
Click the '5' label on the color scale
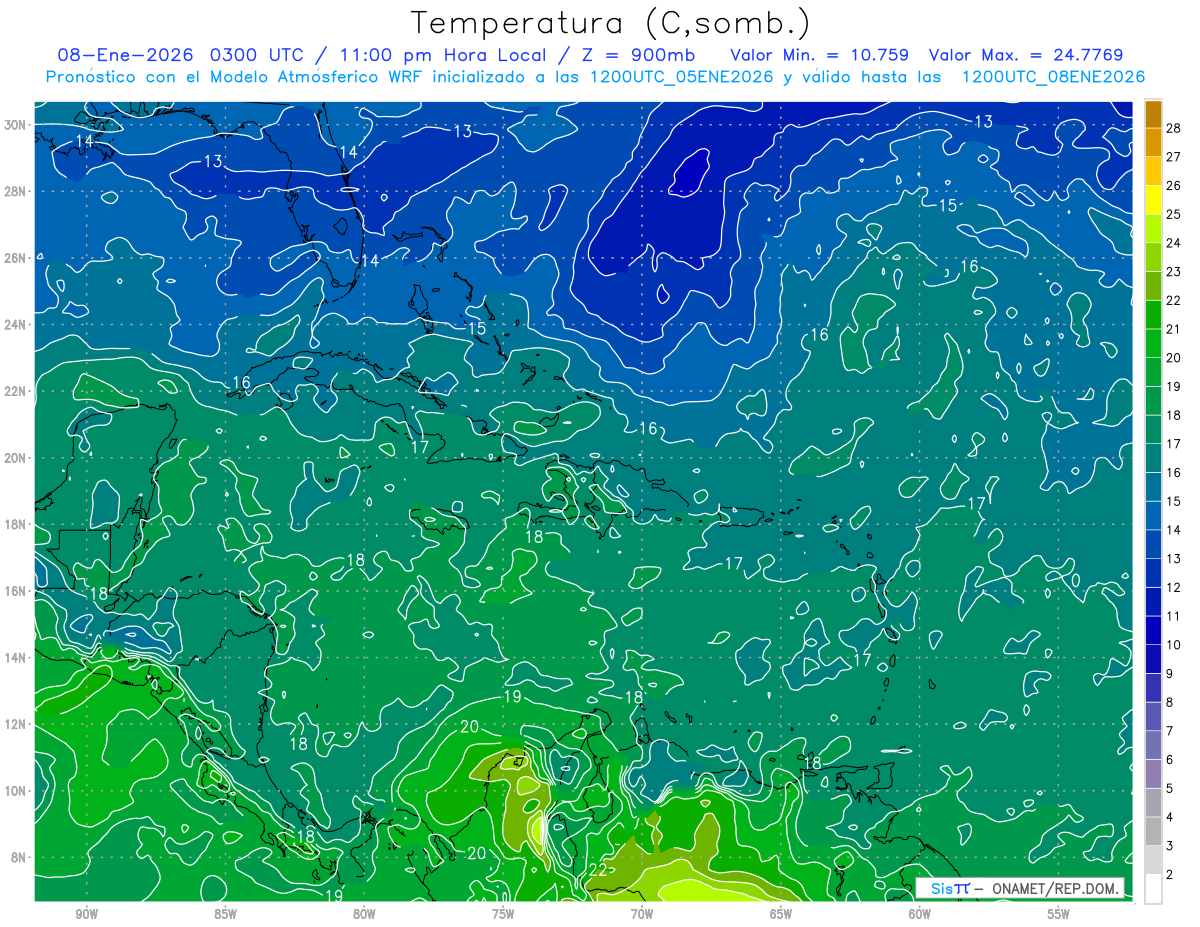(x=1170, y=788)
